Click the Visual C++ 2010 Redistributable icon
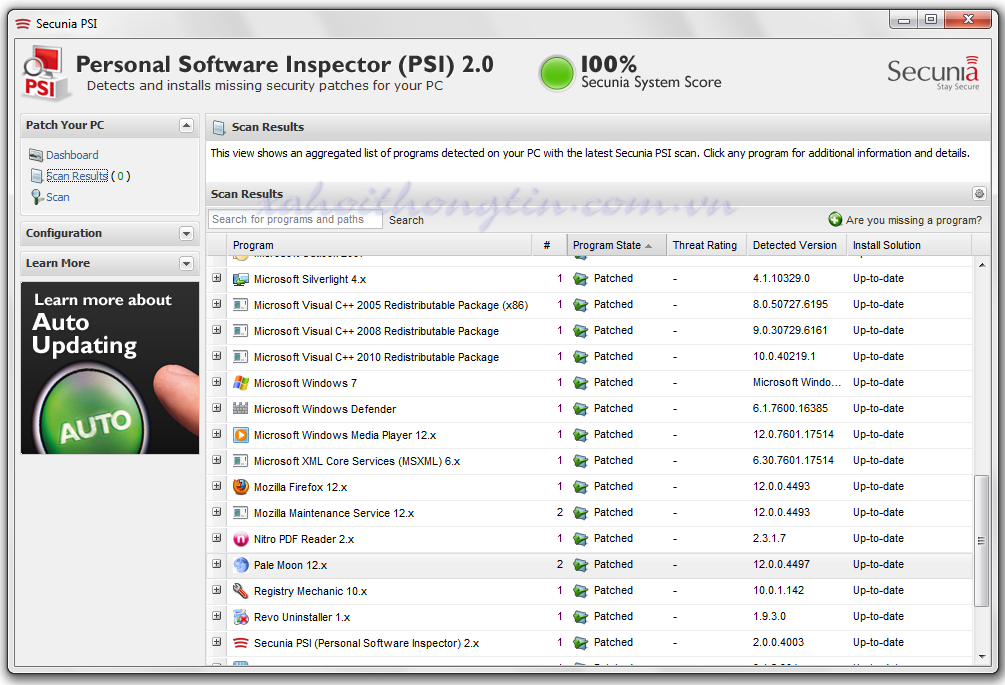Image resolution: width=1005 pixels, height=685 pixels. coord(240,357)
